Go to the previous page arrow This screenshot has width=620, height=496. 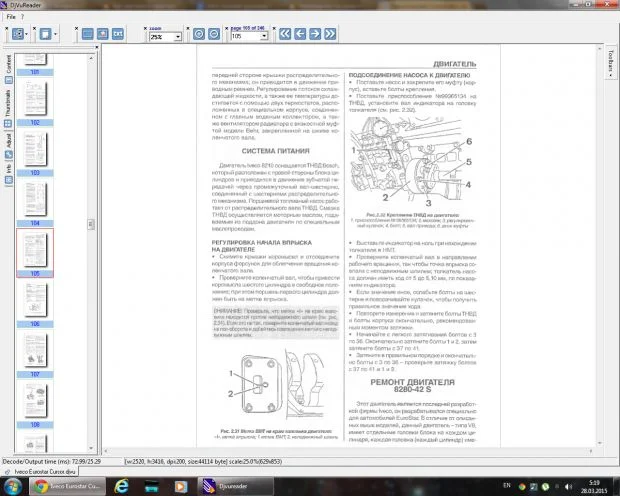pos(299,34)
